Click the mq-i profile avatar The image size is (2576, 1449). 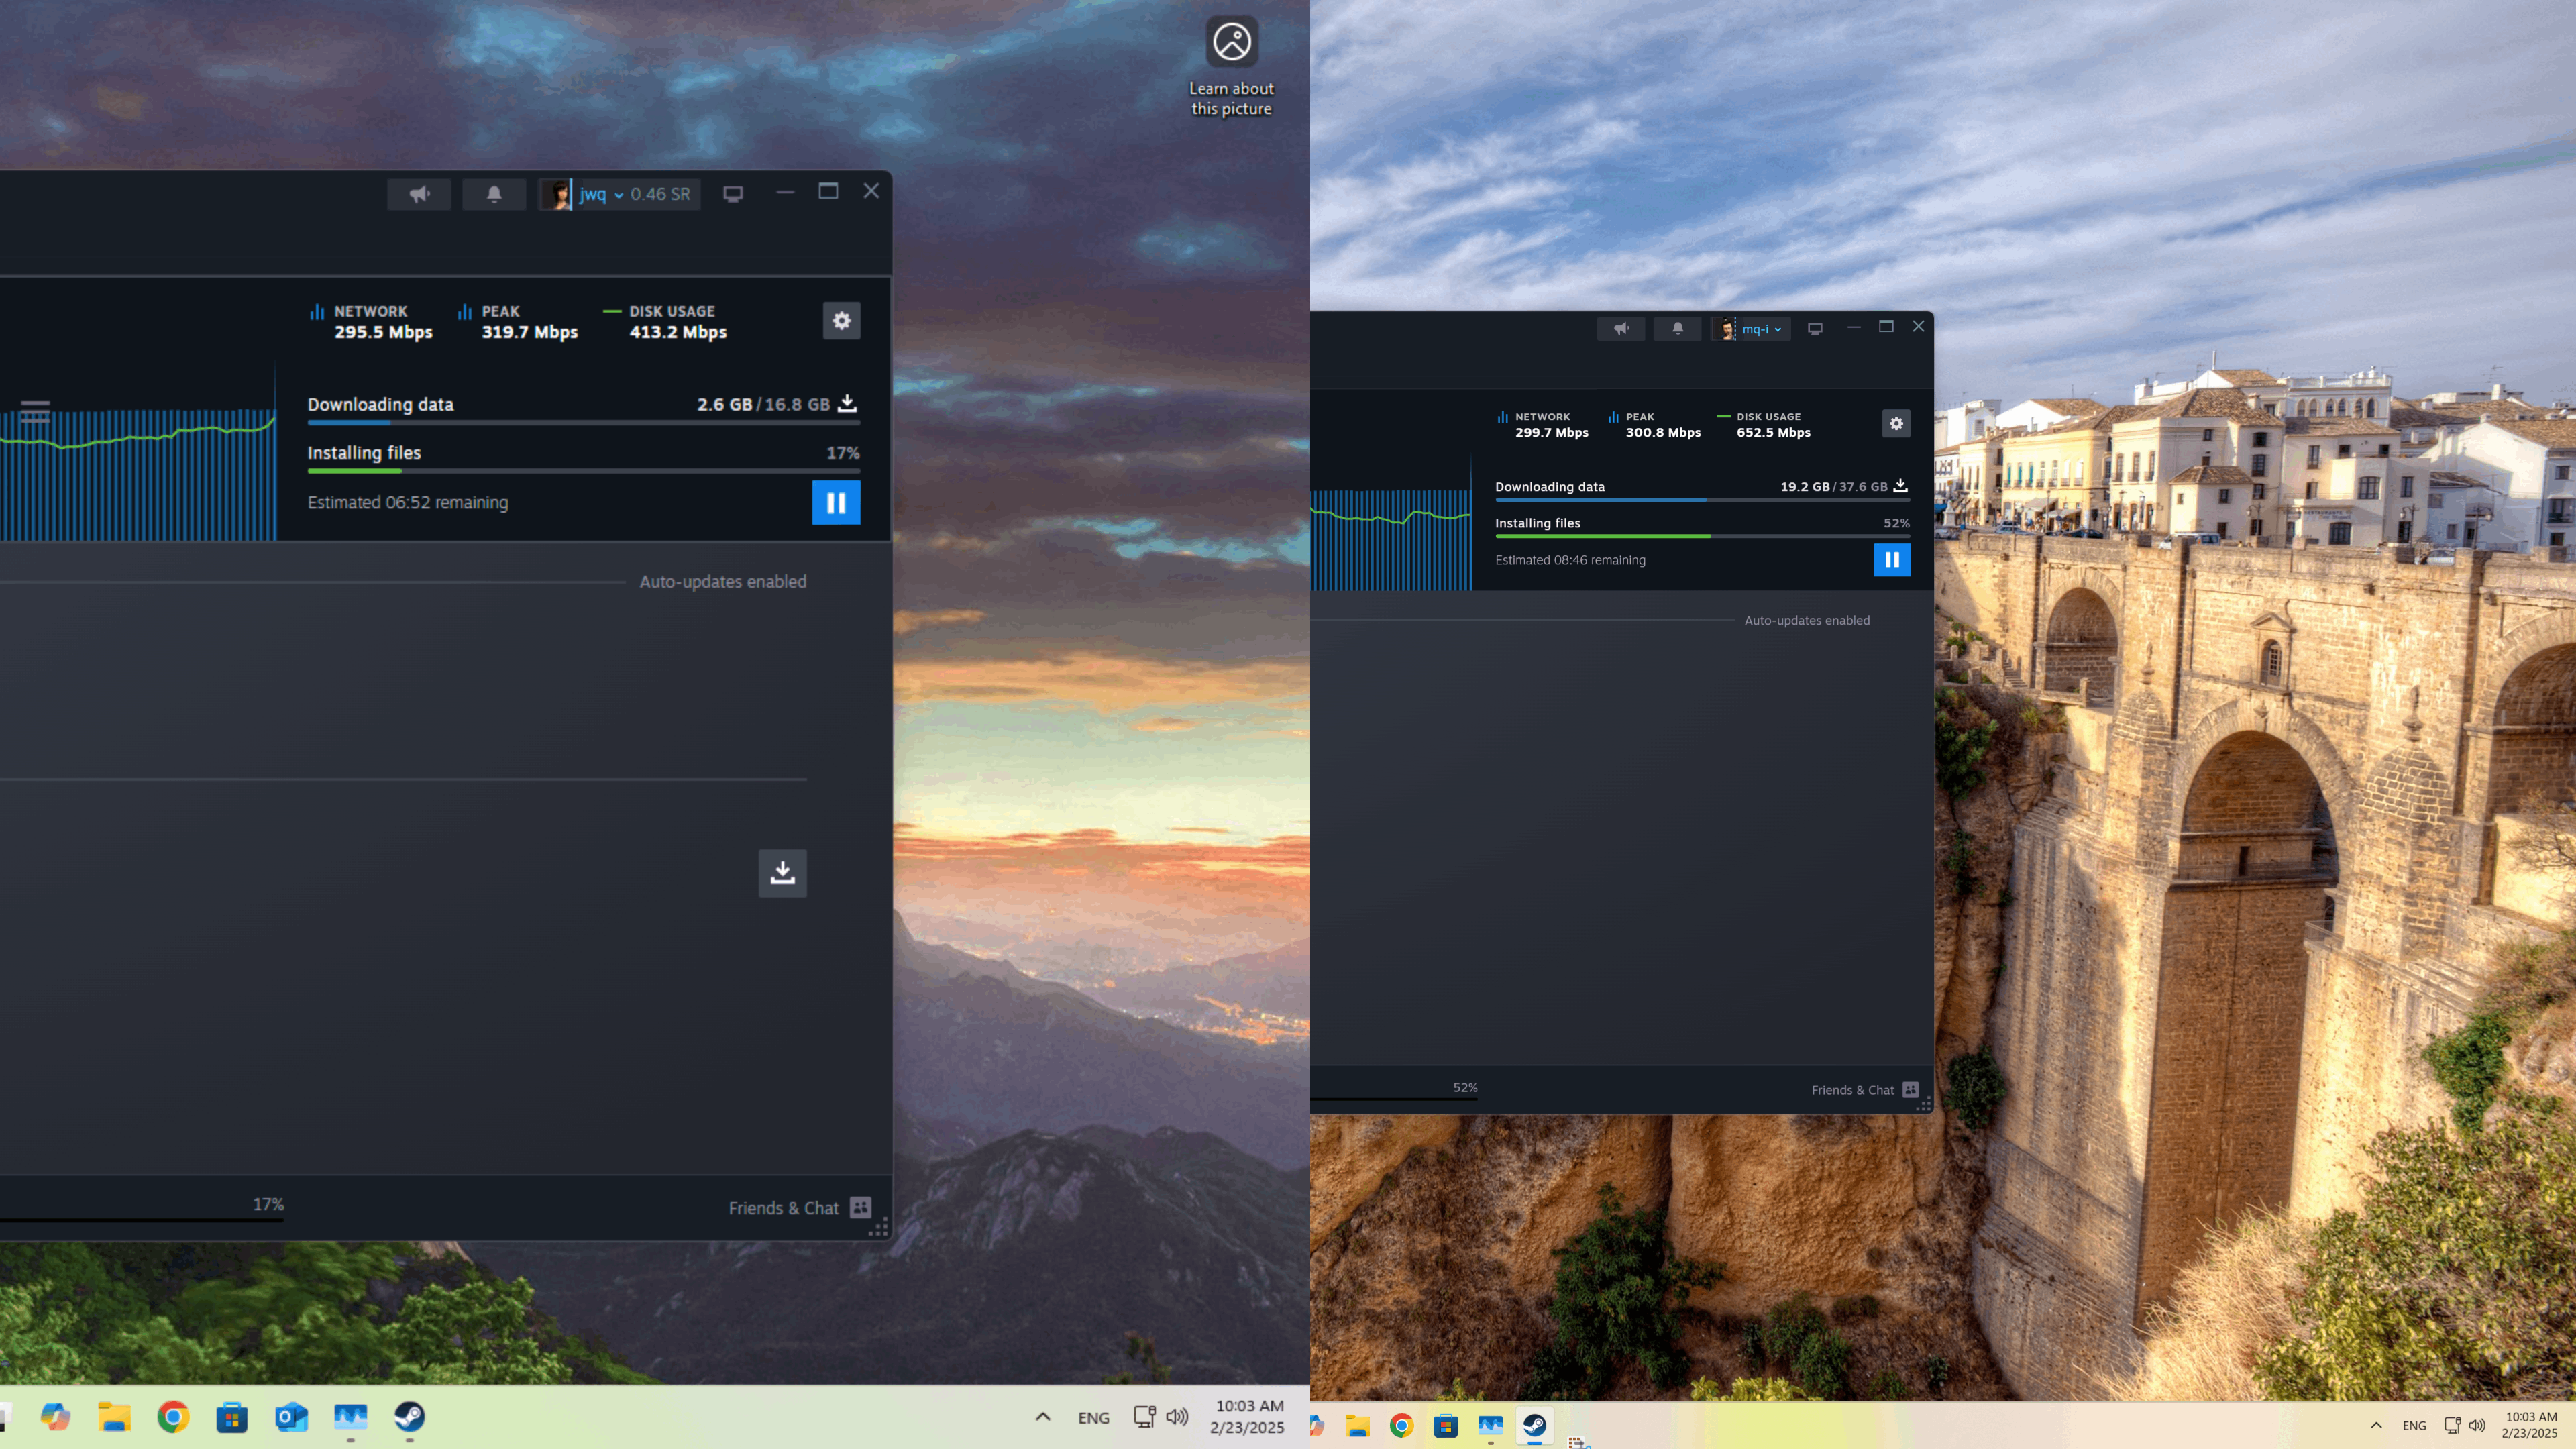1725,329
